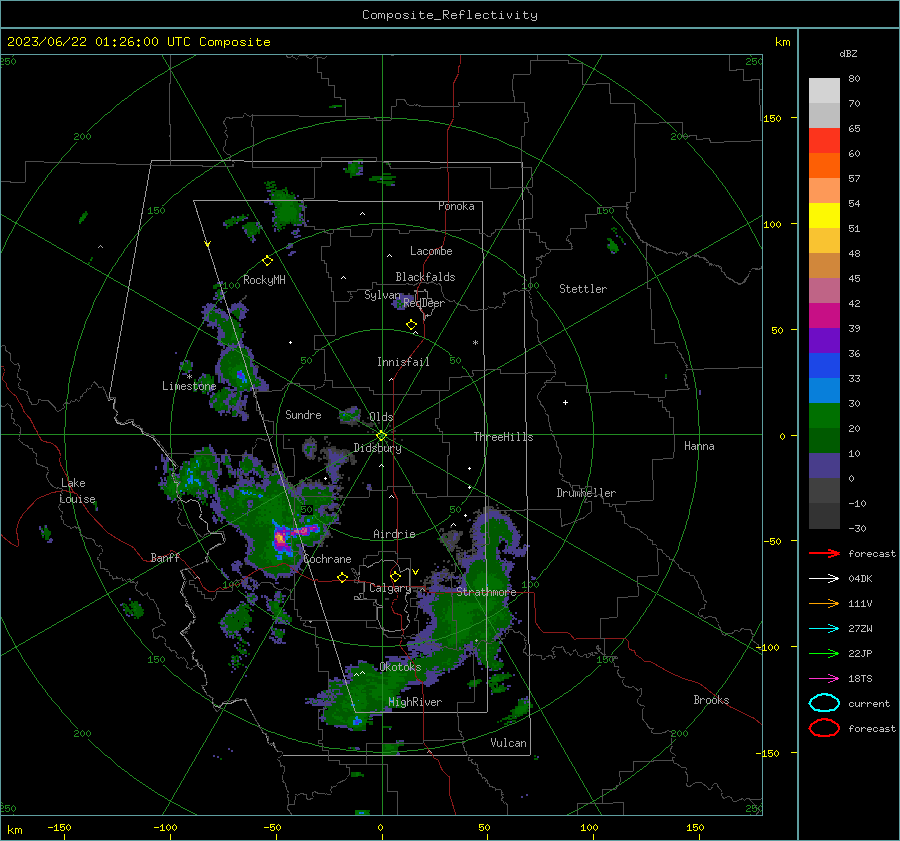
Task: Click the purple 39–36 dBZ swatch
Action: 824,340
